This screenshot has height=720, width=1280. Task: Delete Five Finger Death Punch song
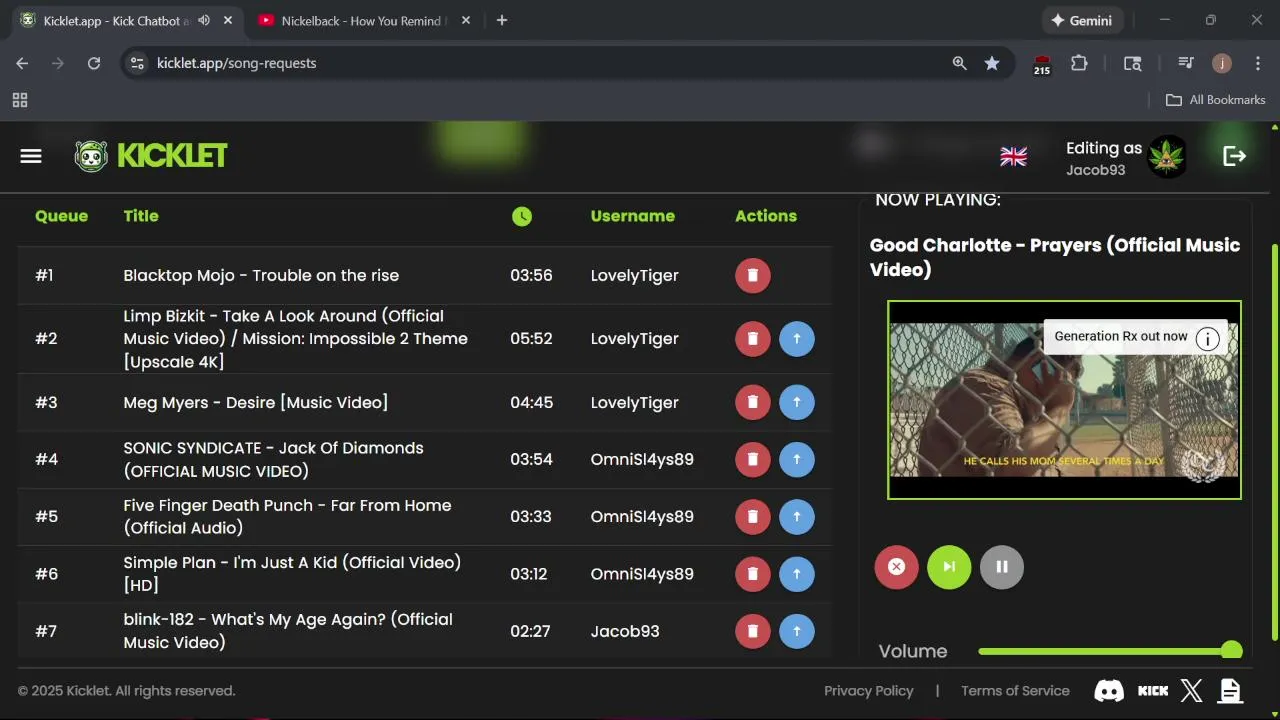click(753, 516)
